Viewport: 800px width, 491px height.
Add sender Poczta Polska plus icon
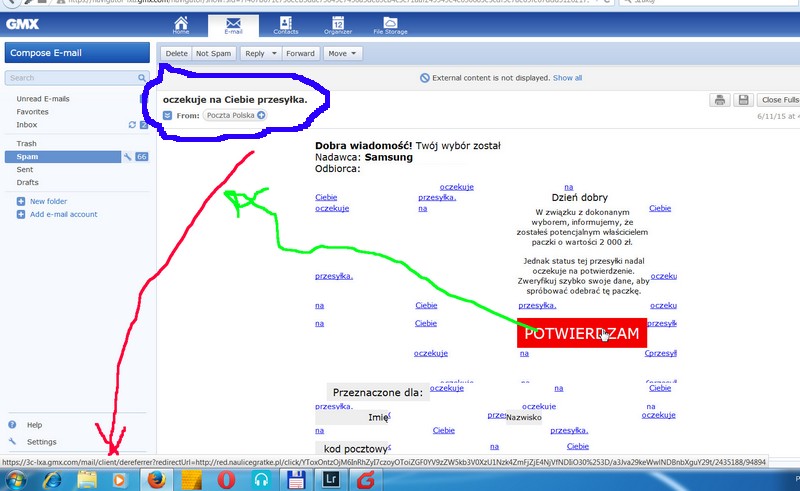[x=261, y=115]
